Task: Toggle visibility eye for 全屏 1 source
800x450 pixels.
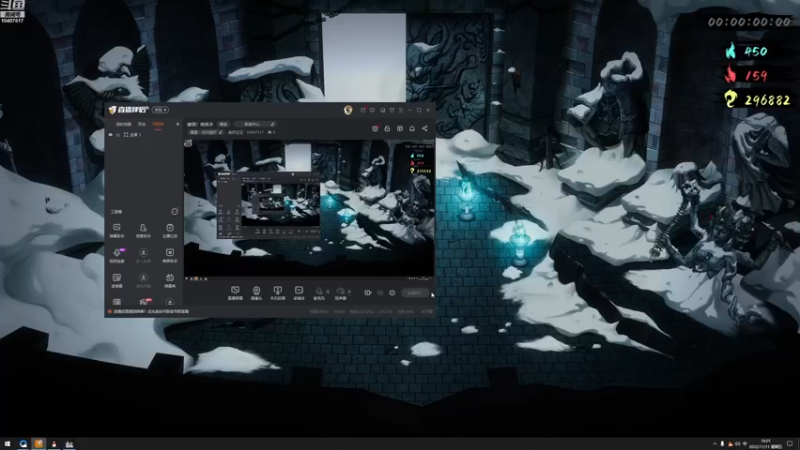Action: pyautogui.click(x=111, y=135)
